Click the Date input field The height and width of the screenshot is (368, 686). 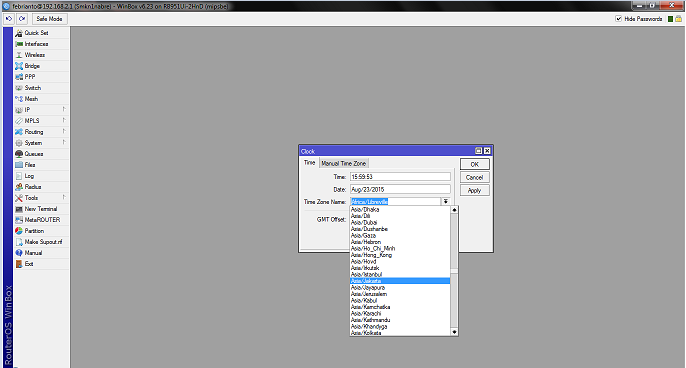click(x=400, y=189)
